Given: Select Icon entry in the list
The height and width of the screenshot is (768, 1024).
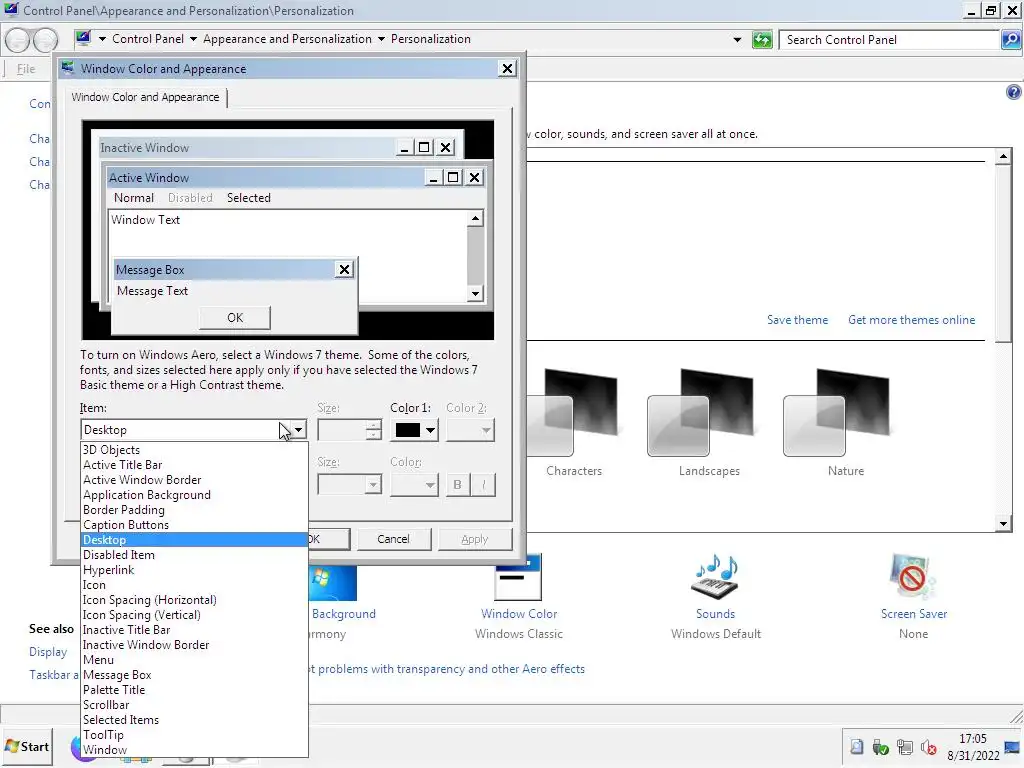Looking at the screenshot, I should click(194, 585).
